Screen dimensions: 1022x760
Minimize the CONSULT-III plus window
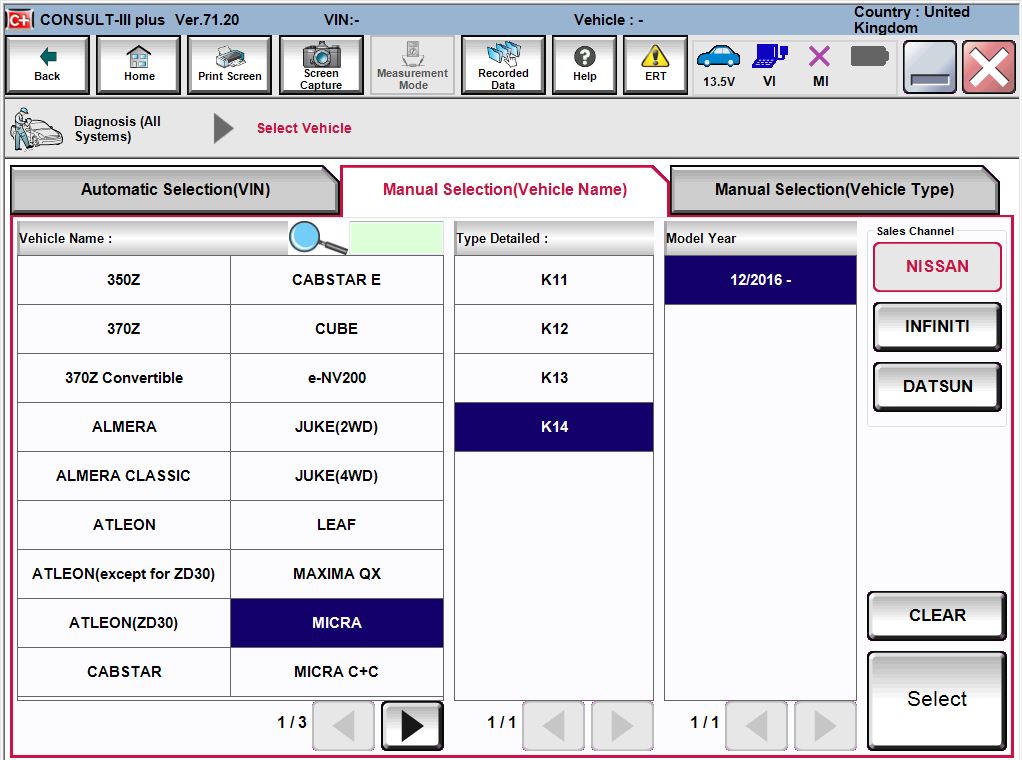pyautogui.click(x=929, y=66)
